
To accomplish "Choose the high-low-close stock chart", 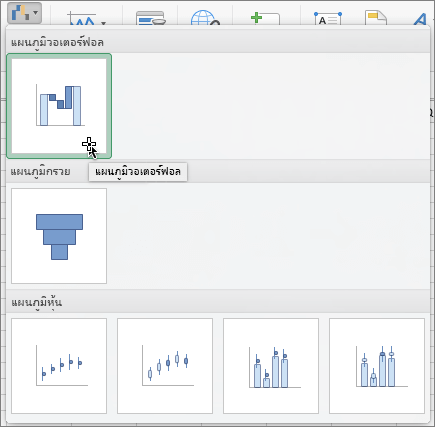I will point(59,366).
